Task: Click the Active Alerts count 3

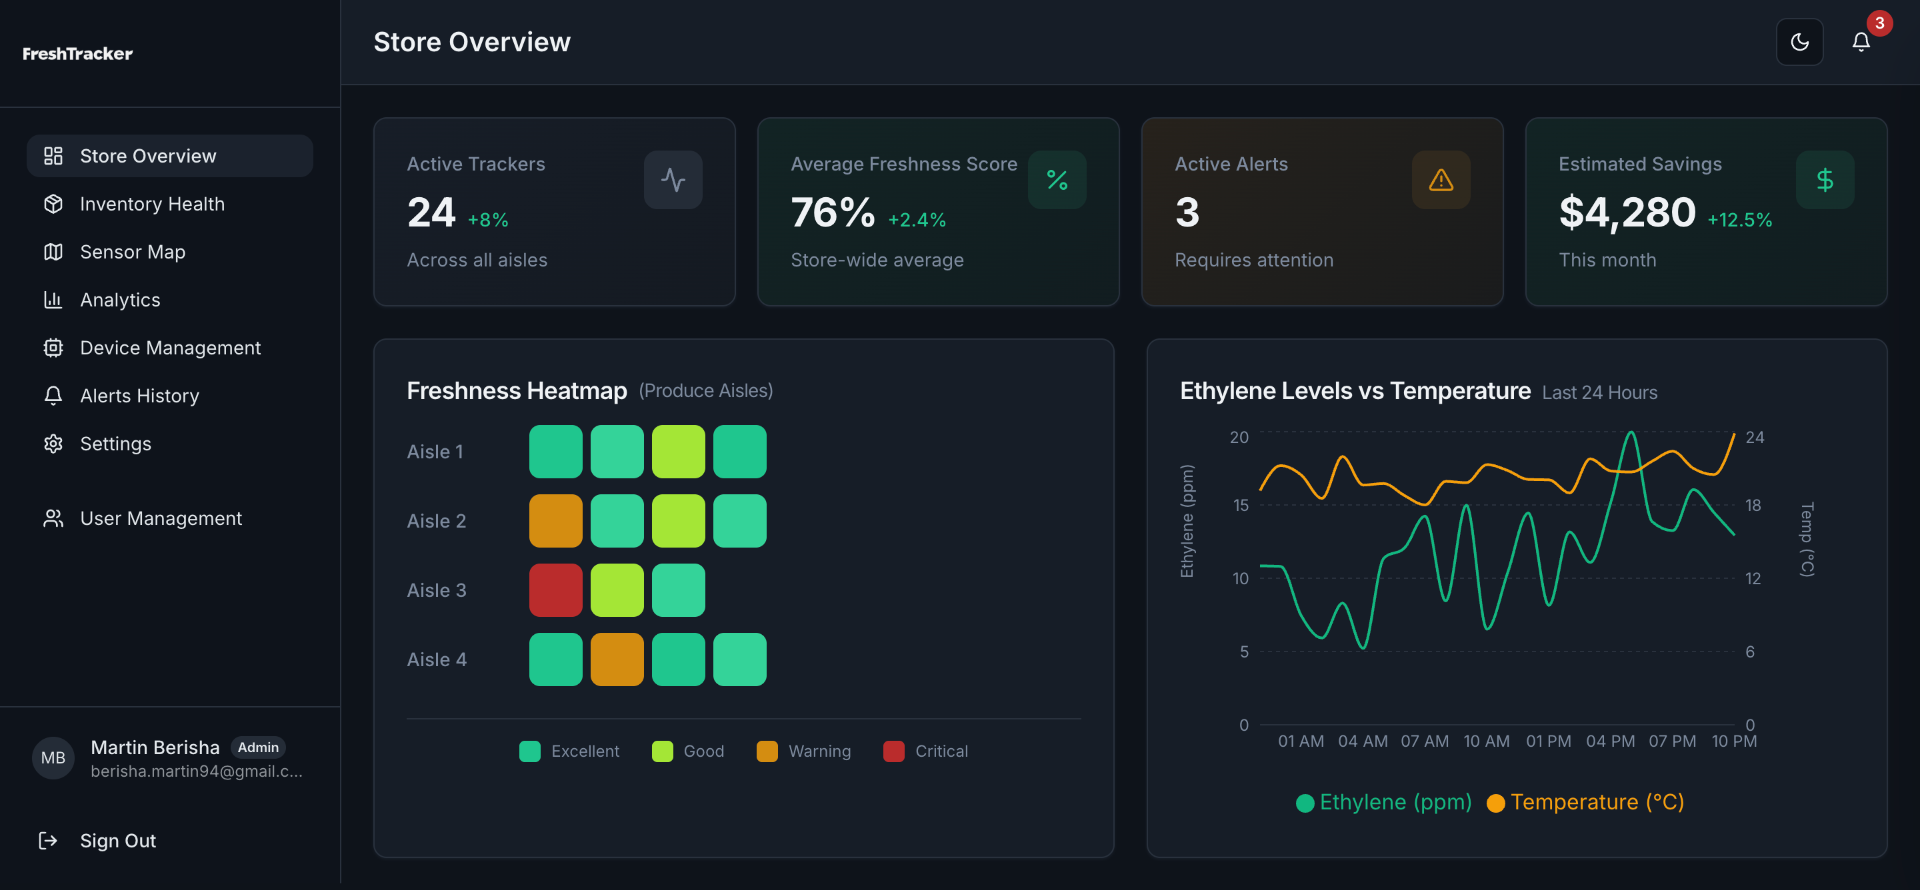Action: tap(1187, 213)
